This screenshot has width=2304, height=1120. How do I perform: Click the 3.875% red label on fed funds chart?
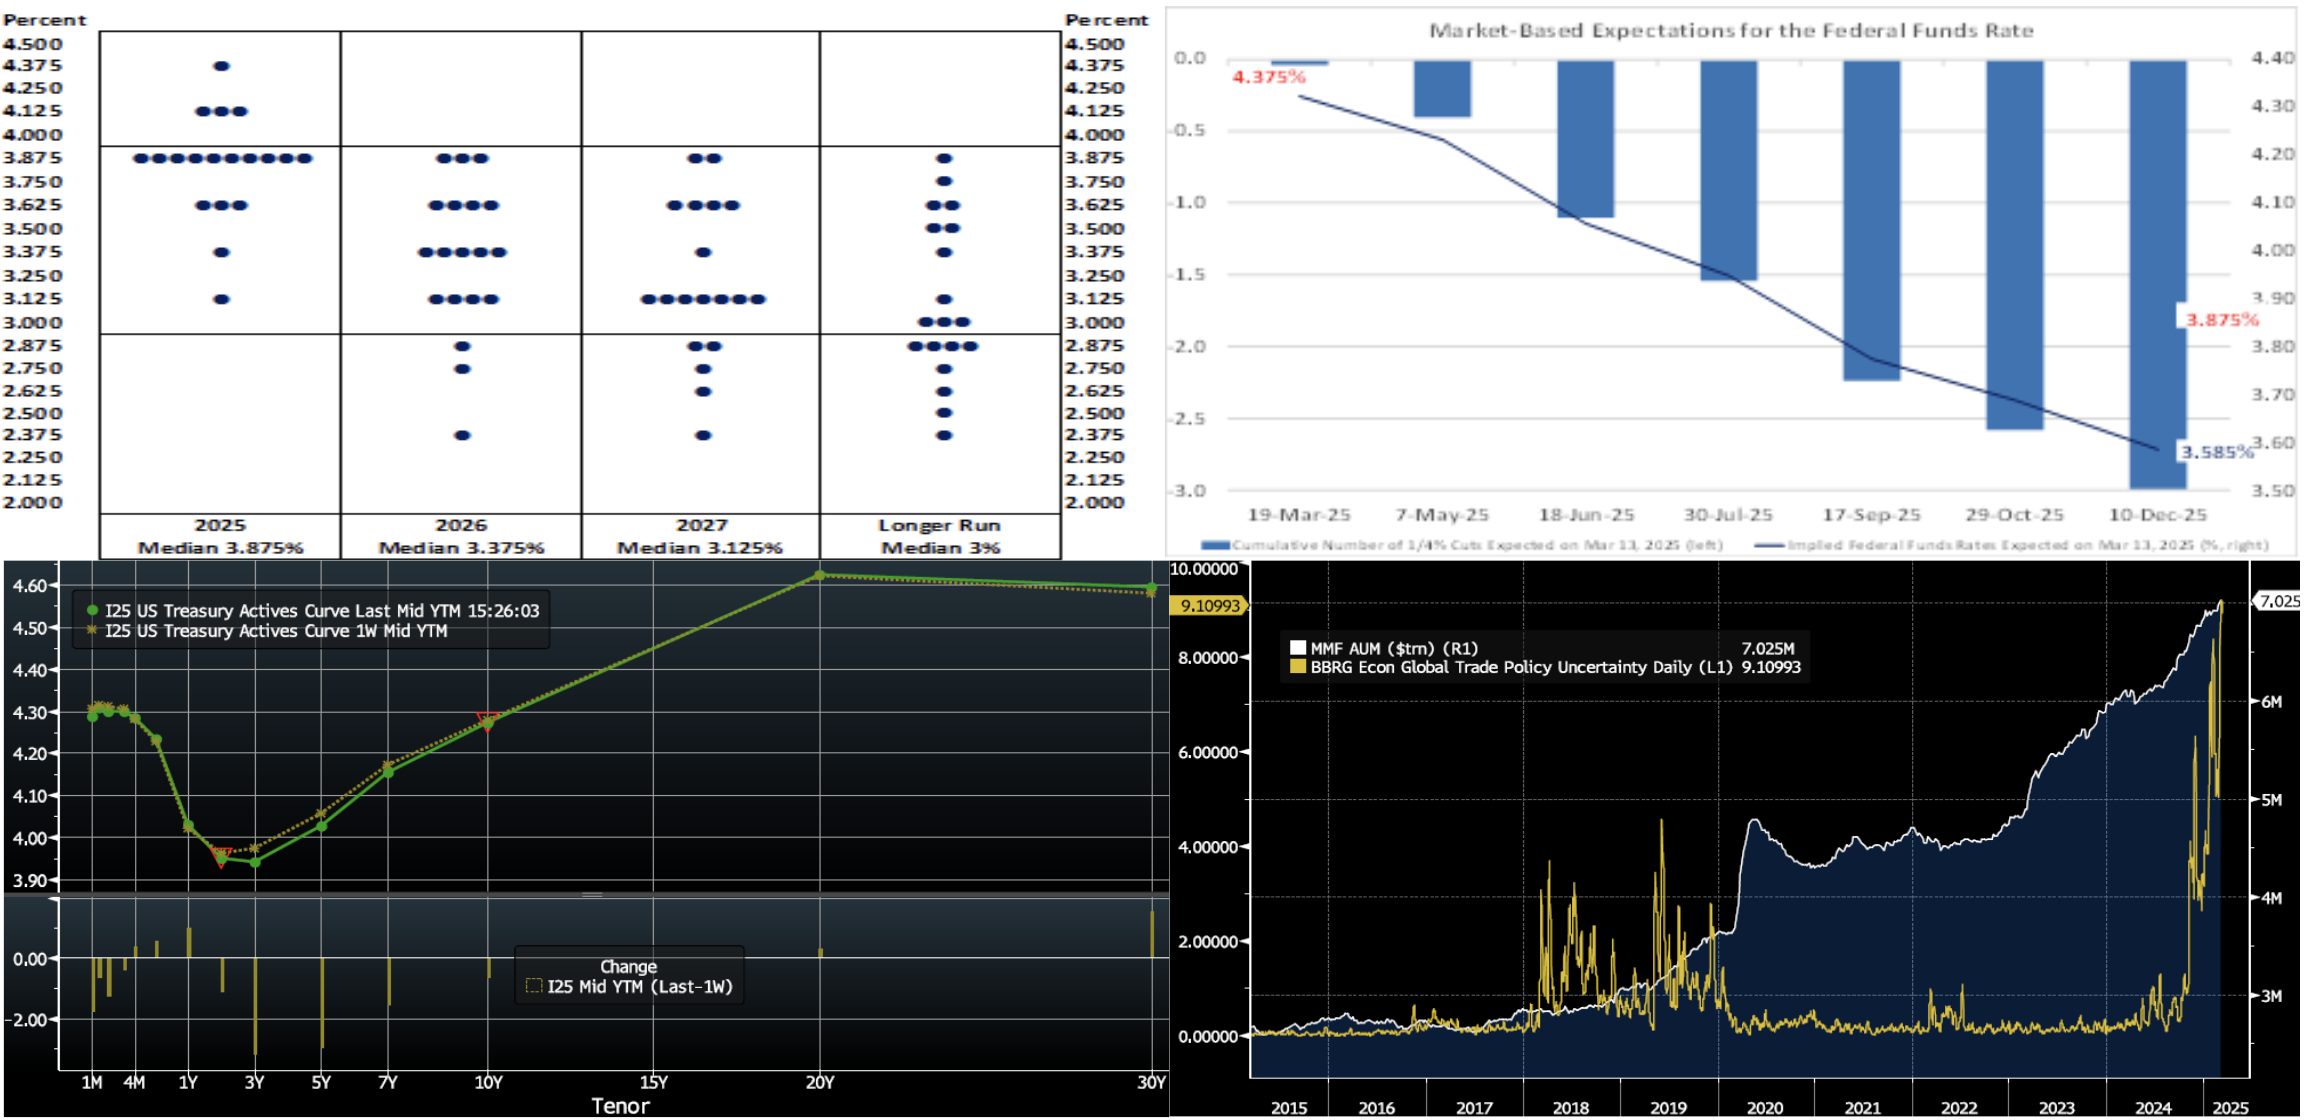(2221, 320)
